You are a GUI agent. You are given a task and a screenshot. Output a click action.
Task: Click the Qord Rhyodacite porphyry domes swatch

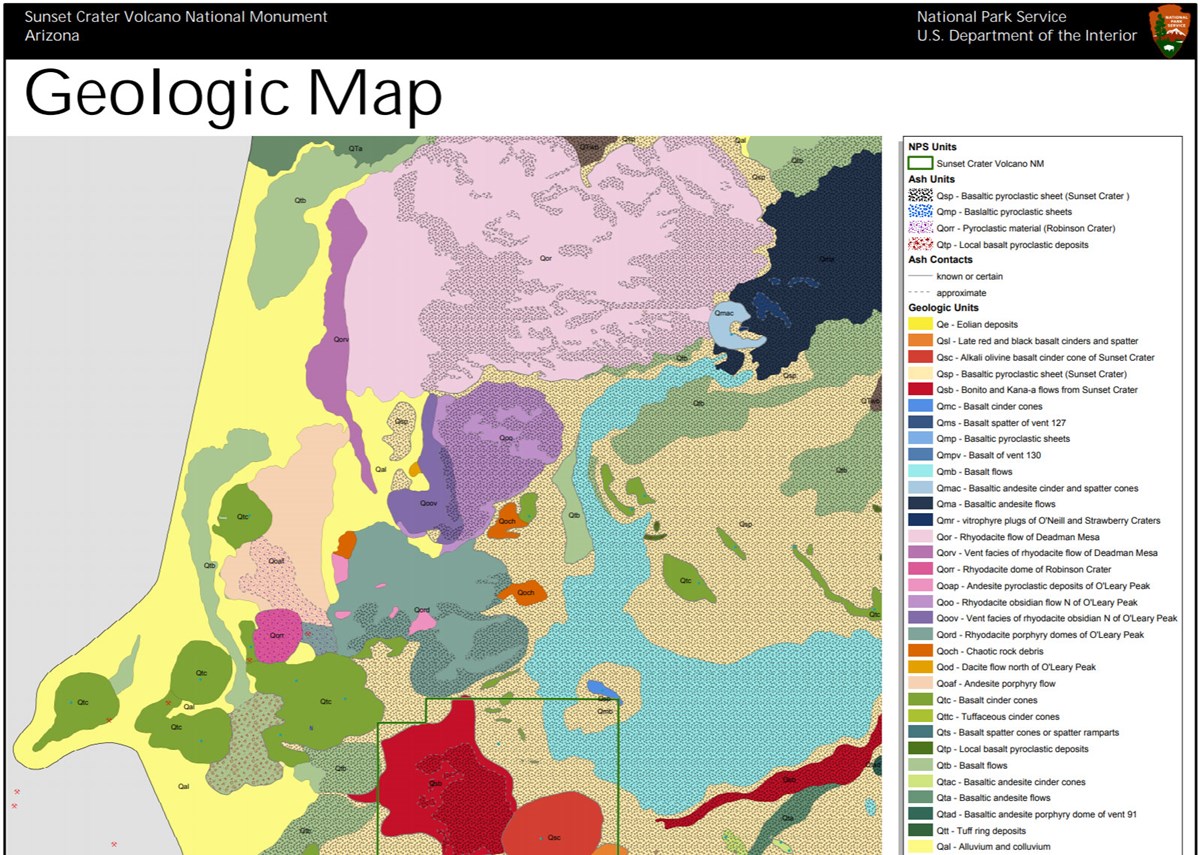click(x=920, y=635)
